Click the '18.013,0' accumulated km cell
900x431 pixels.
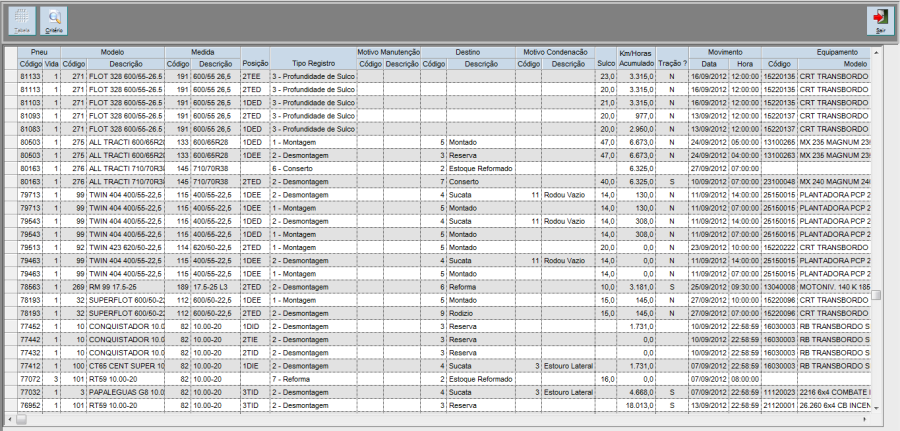(x=636, y=406)
